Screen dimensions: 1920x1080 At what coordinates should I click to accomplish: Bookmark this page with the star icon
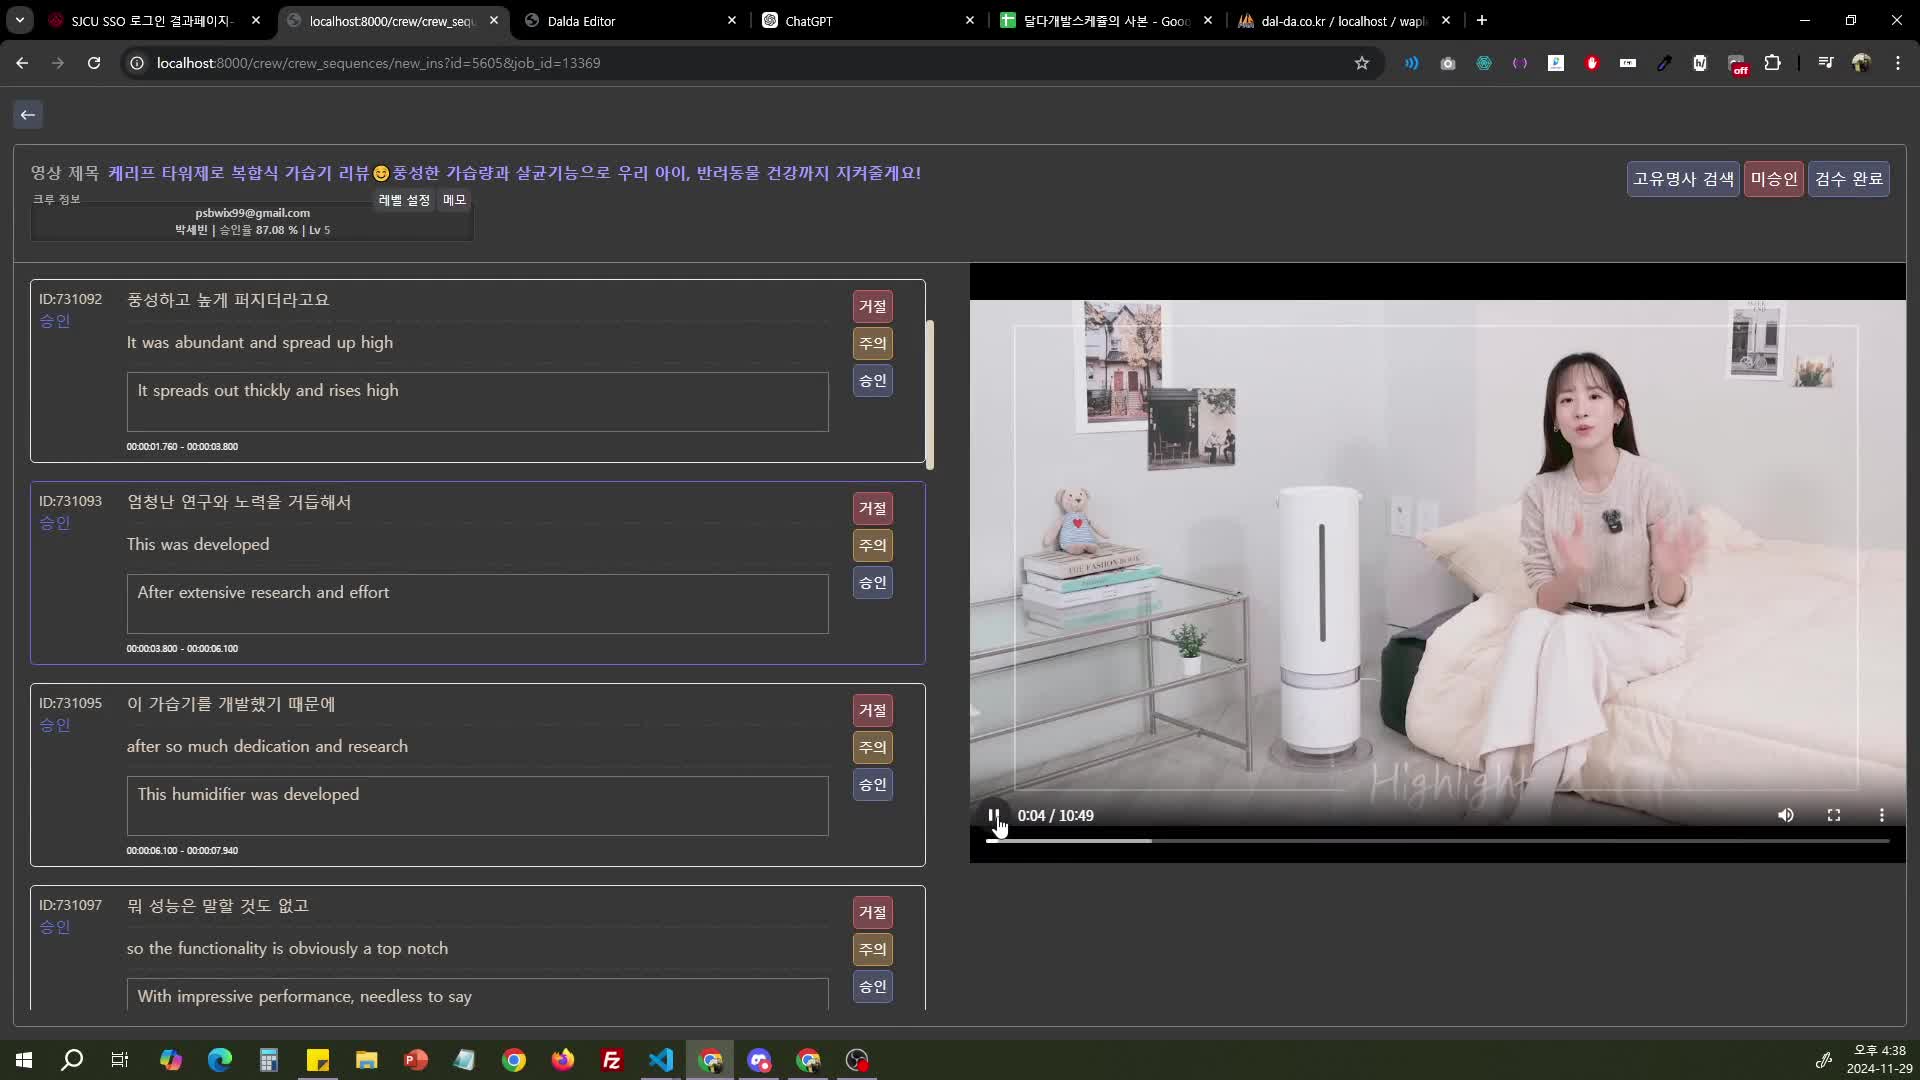point(1362,63)
